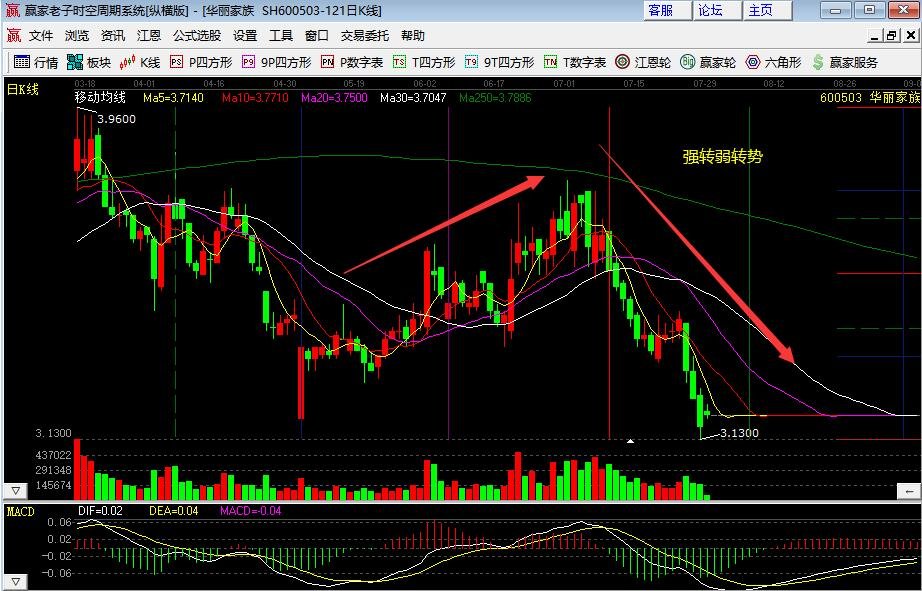
Task: Open the 窗口 menu
Action: (317, 36)
